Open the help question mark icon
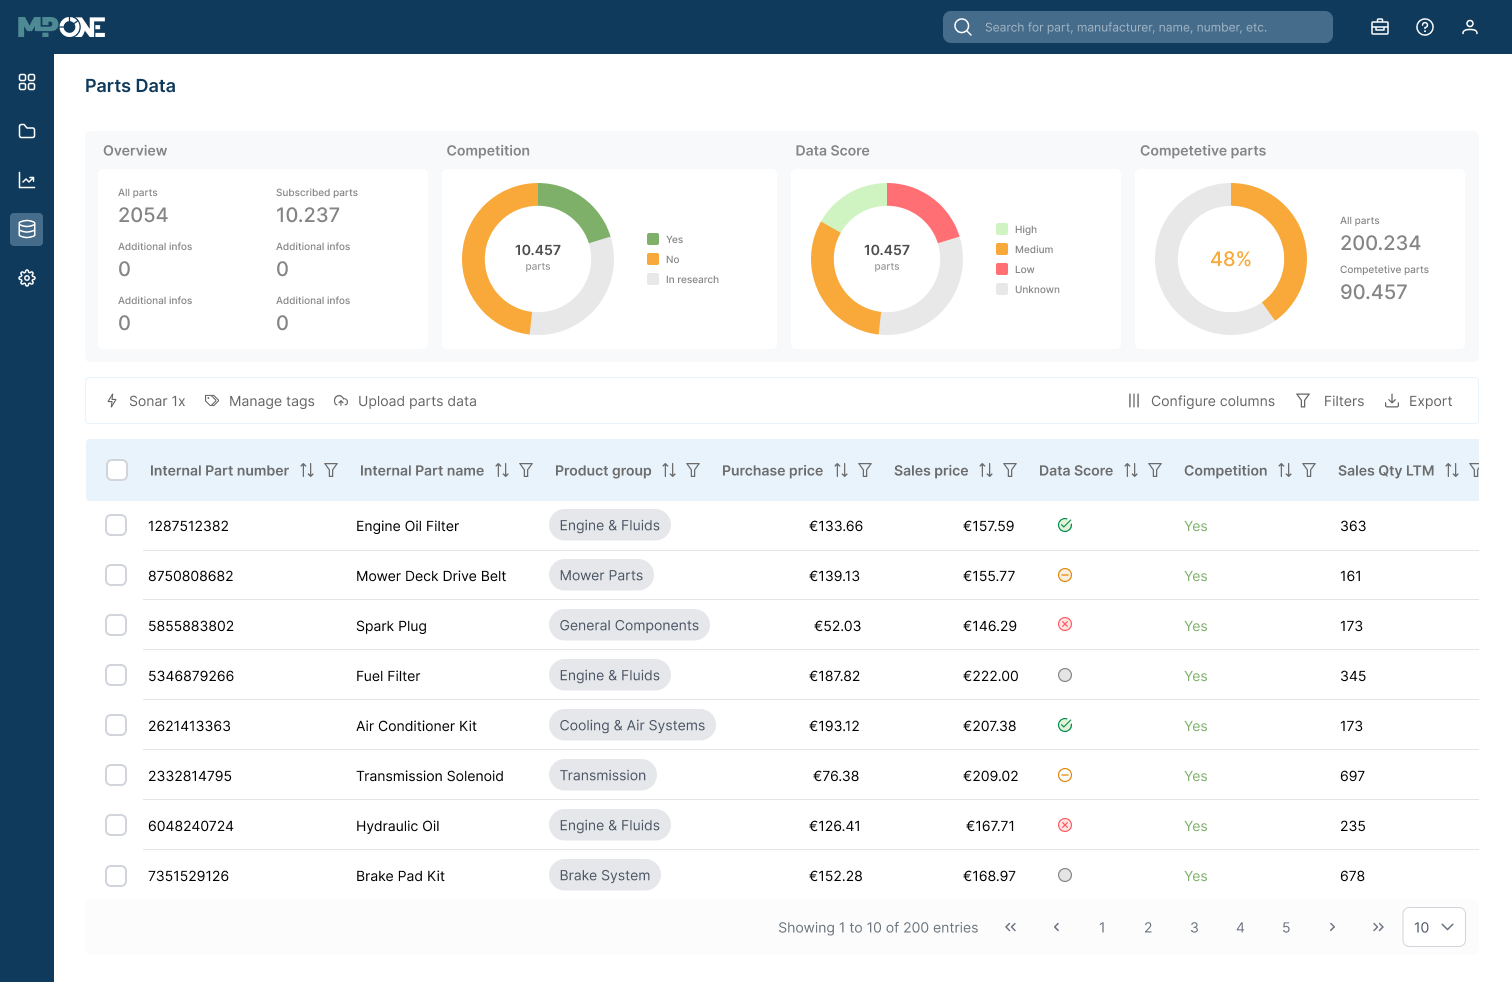 pos(1425,27)
